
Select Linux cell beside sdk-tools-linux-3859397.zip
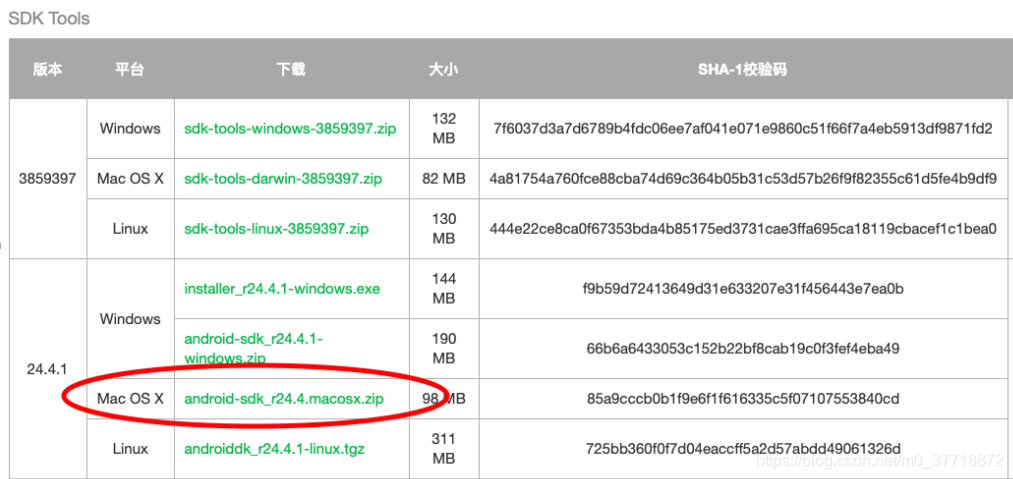coord(130,228)
